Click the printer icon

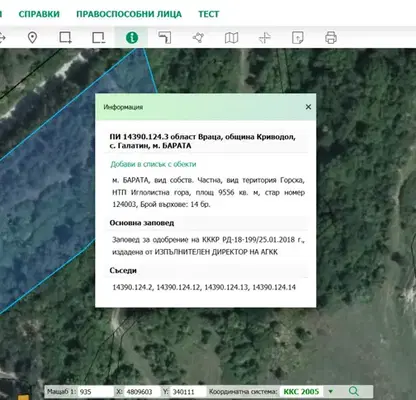coord(331,38)
